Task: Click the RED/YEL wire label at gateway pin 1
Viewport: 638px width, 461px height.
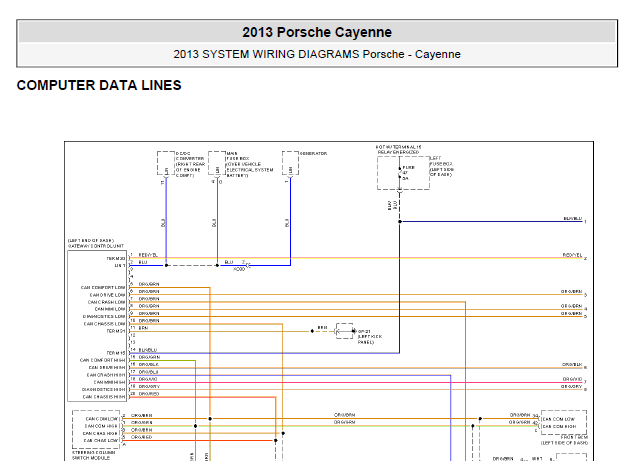Action: pyautogui.click(x=148, y=255)
